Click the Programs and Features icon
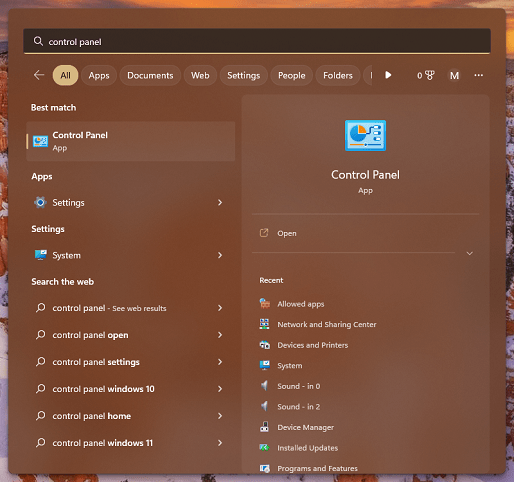 tap(265, 468)
